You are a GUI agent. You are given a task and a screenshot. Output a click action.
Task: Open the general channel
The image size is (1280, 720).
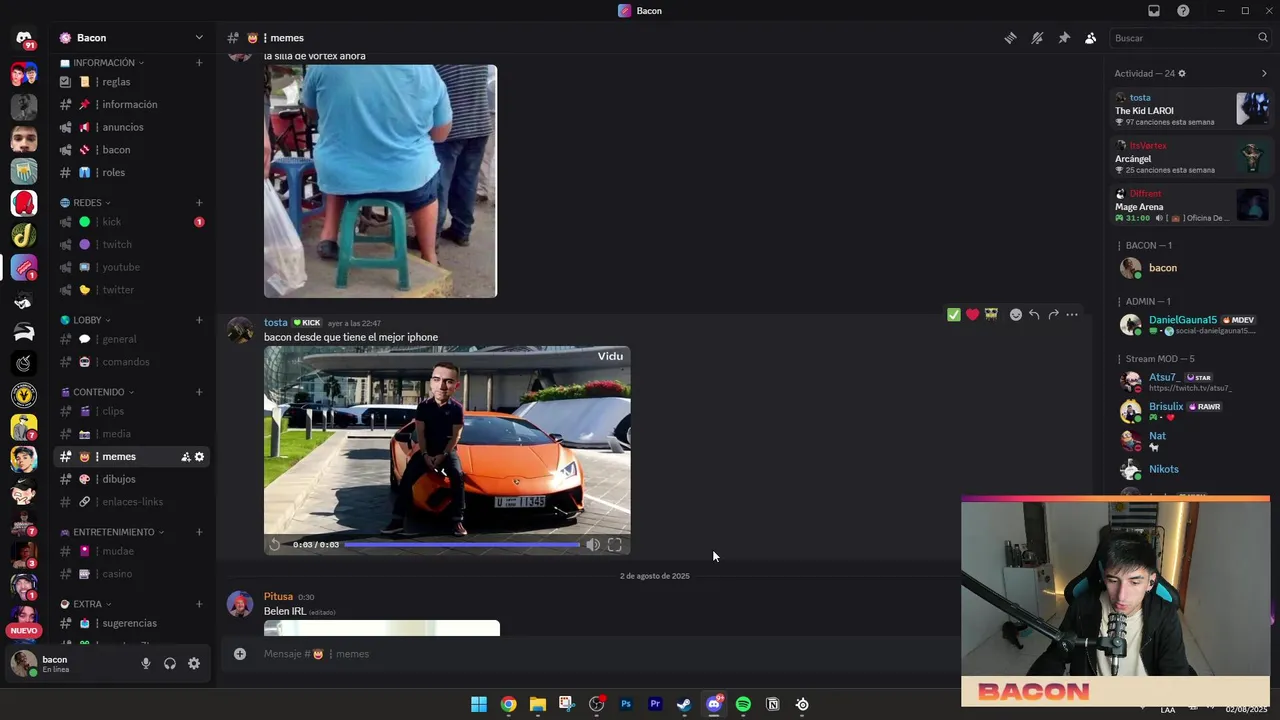(131, 339)
